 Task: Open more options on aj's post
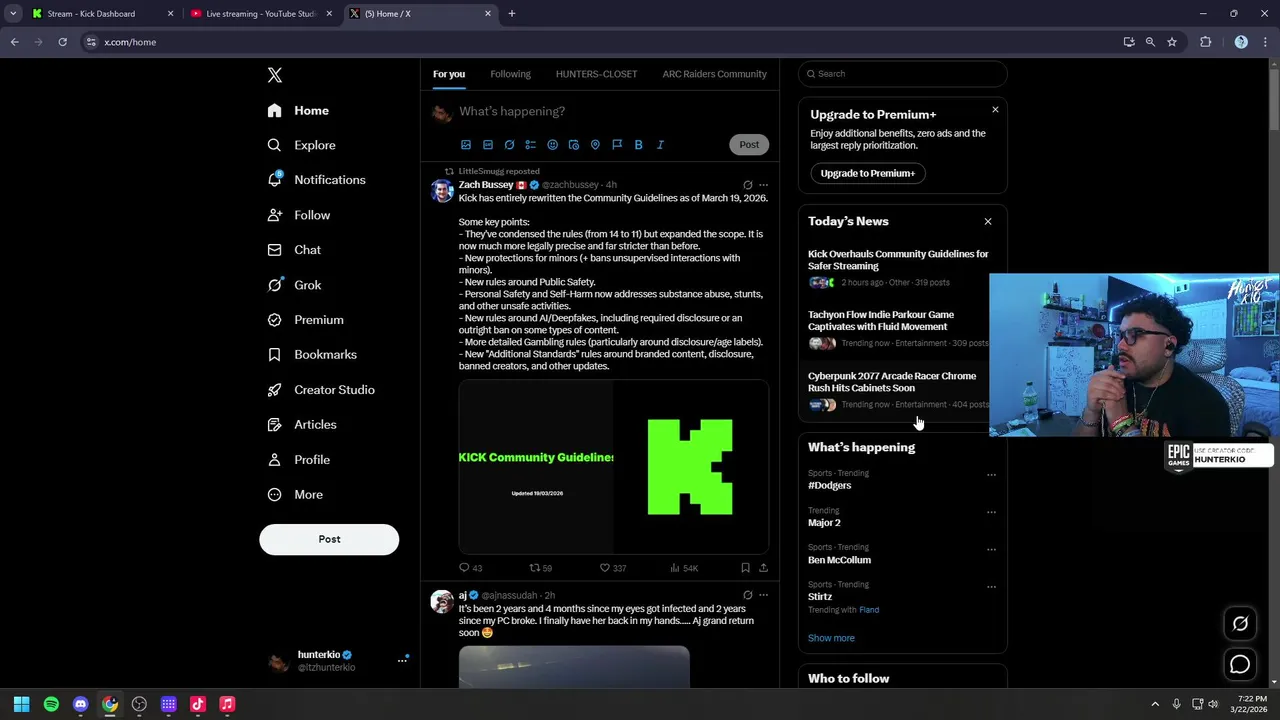tap(763, 595)
